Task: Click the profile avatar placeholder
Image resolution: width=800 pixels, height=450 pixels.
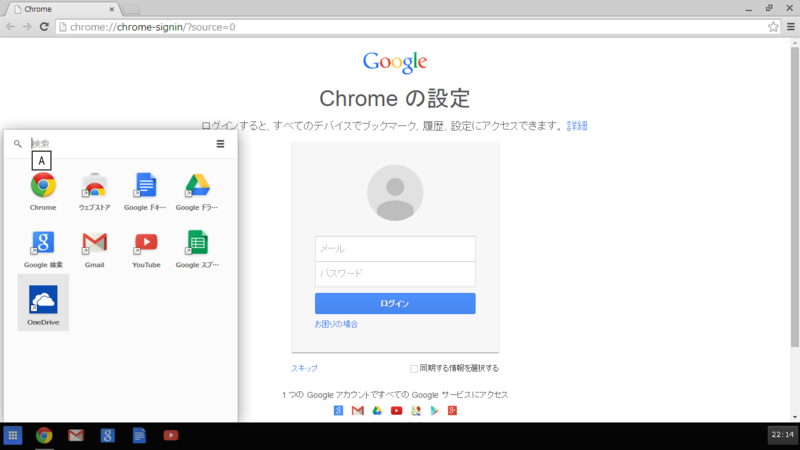Action: tap(395, 193)
